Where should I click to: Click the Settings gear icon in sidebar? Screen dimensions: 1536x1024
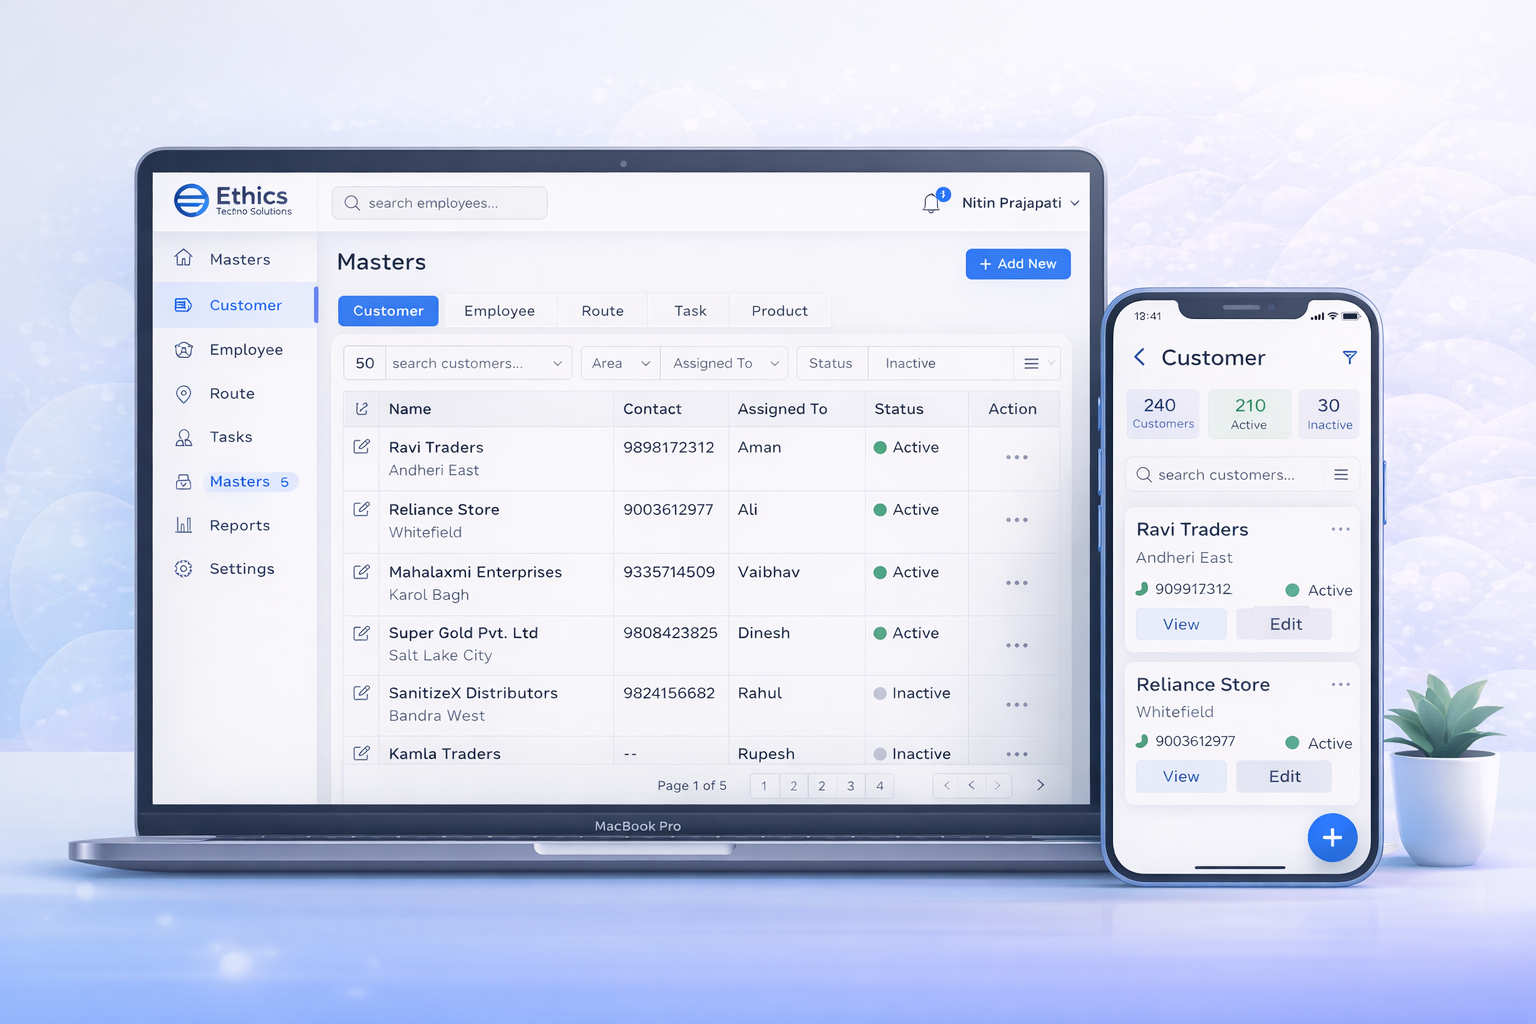pos(184,569)
